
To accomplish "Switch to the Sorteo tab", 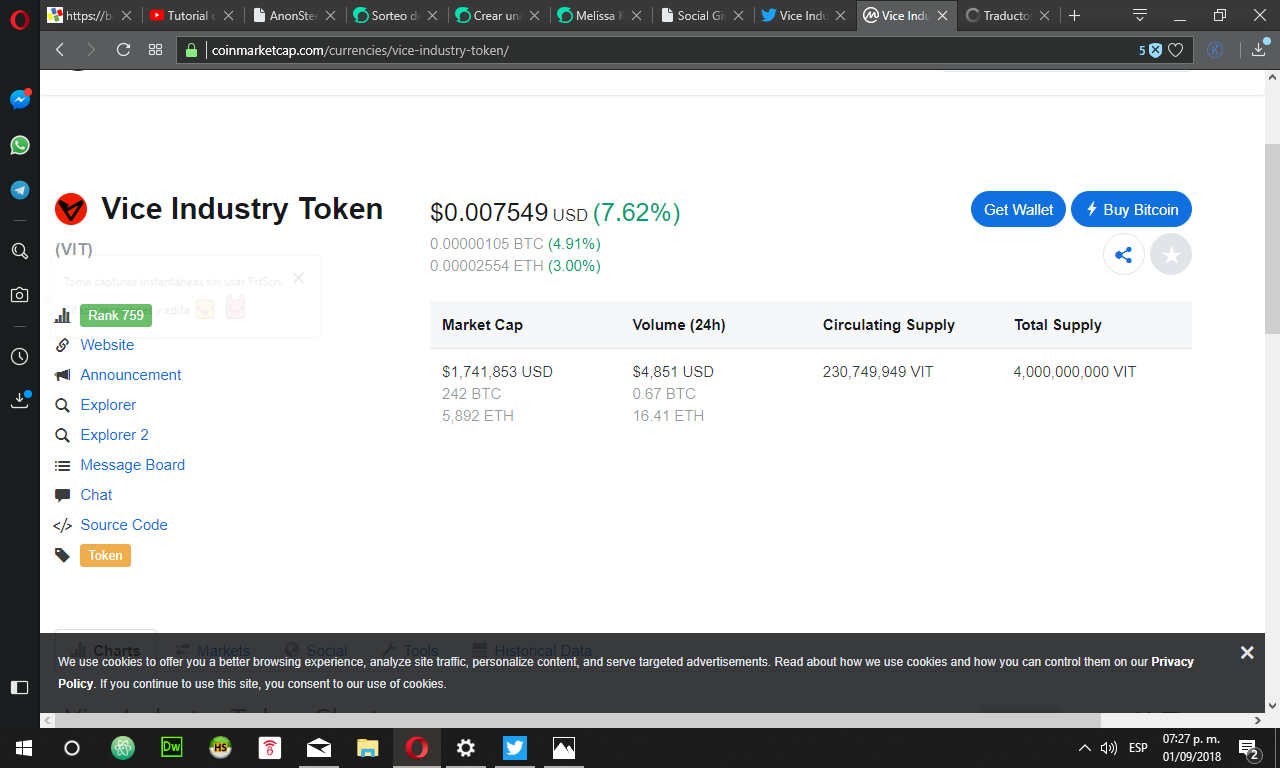I will pyautogui.click(x=397, y=15).
